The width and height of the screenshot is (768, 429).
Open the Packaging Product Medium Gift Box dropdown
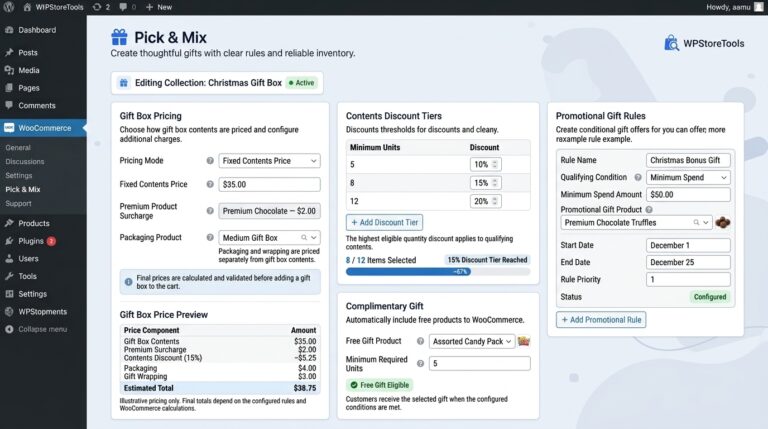(269, 238)
